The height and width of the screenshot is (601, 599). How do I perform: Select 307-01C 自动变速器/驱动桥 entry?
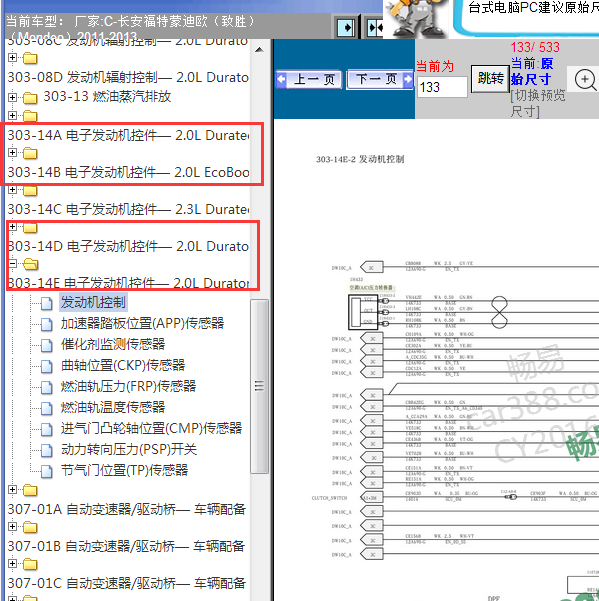[x=126, y=583]
